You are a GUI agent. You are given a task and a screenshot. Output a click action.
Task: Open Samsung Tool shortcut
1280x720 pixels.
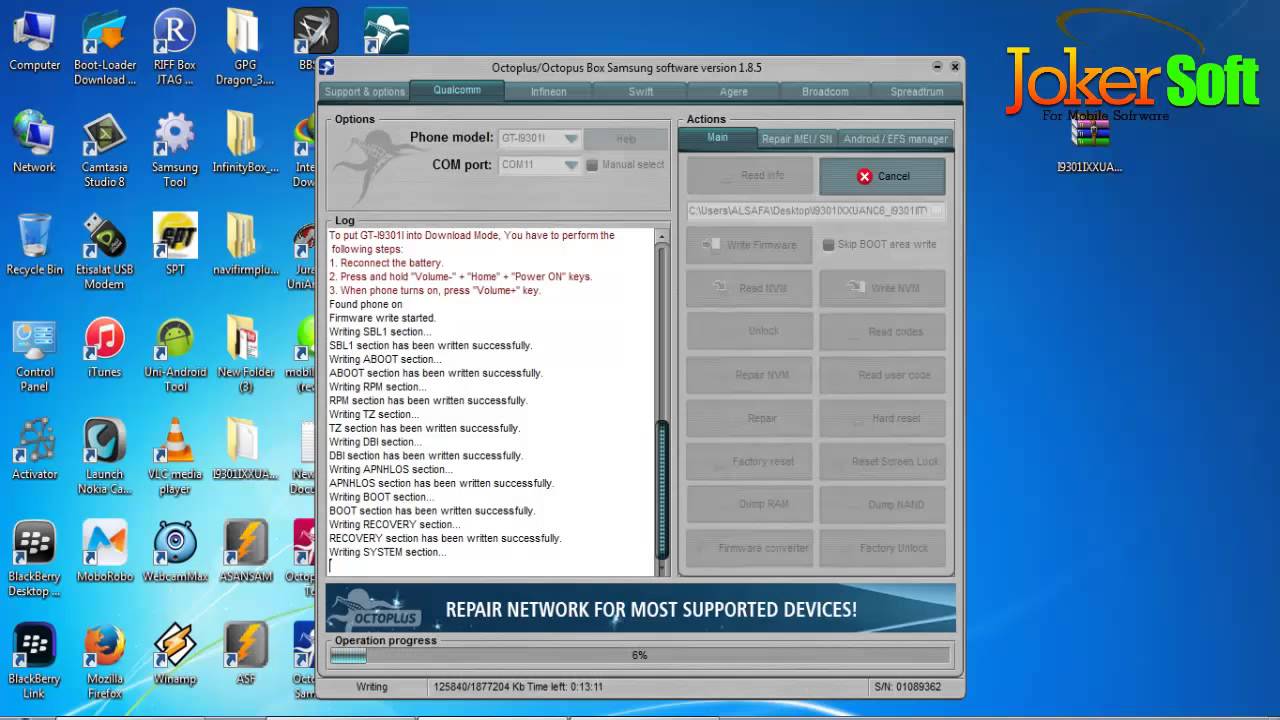tap(174, 150)
